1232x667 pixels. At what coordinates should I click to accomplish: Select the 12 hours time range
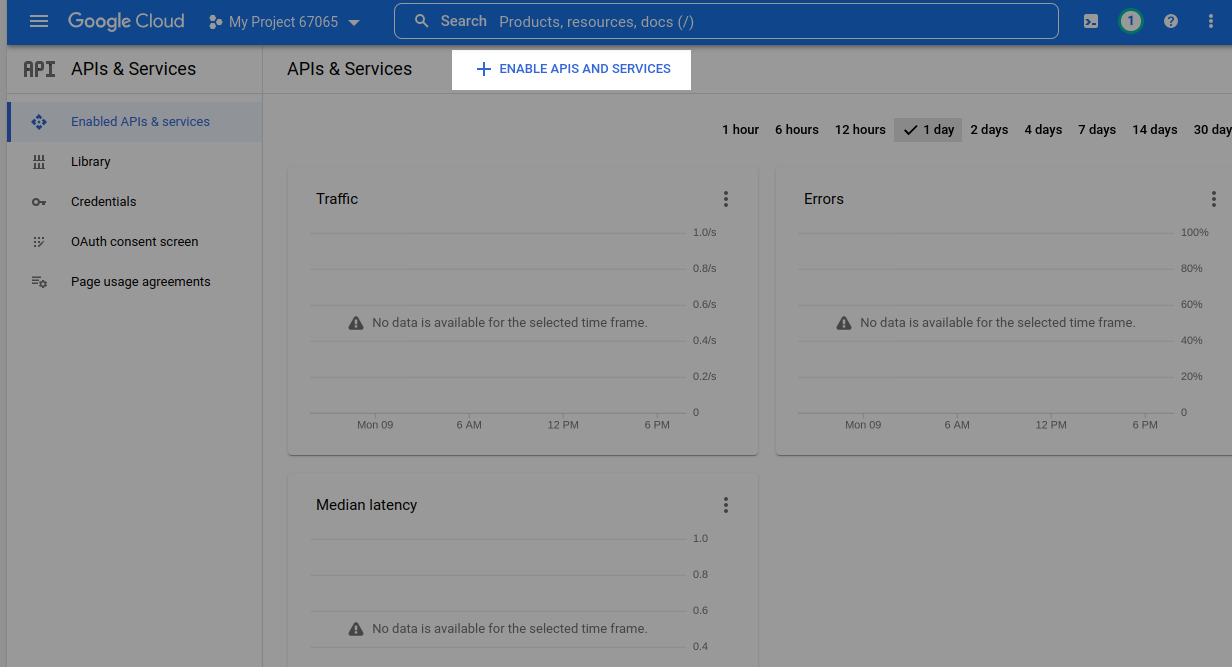[860, 130]
